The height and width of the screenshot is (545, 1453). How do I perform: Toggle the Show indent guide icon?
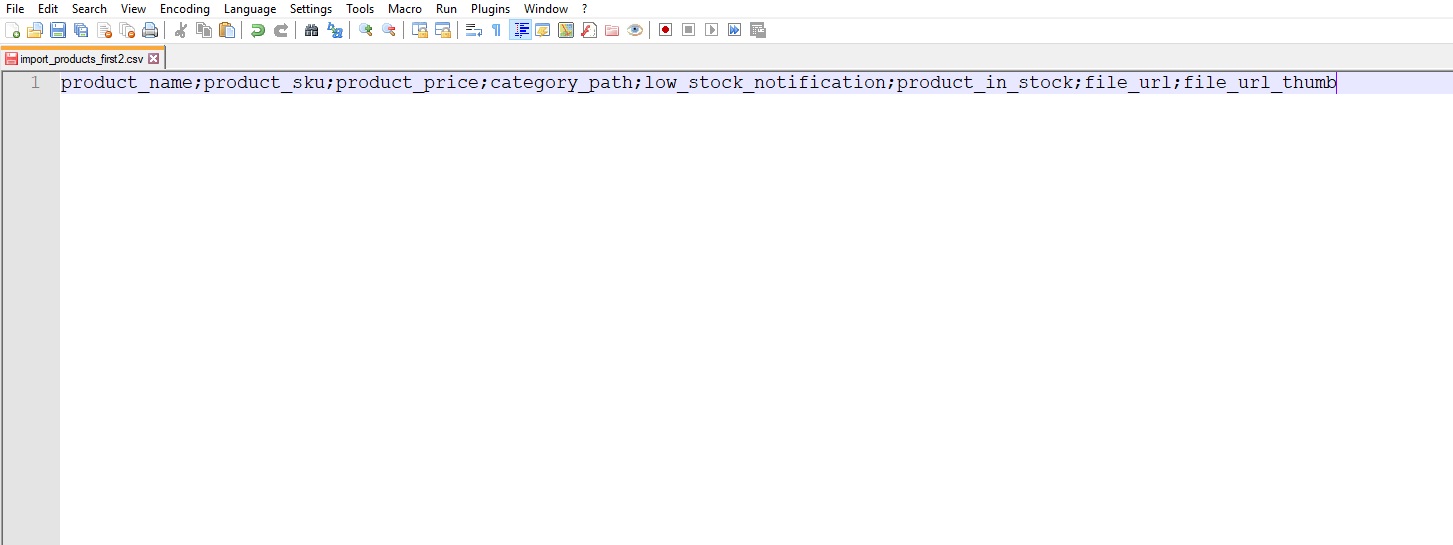pos(520,30)
